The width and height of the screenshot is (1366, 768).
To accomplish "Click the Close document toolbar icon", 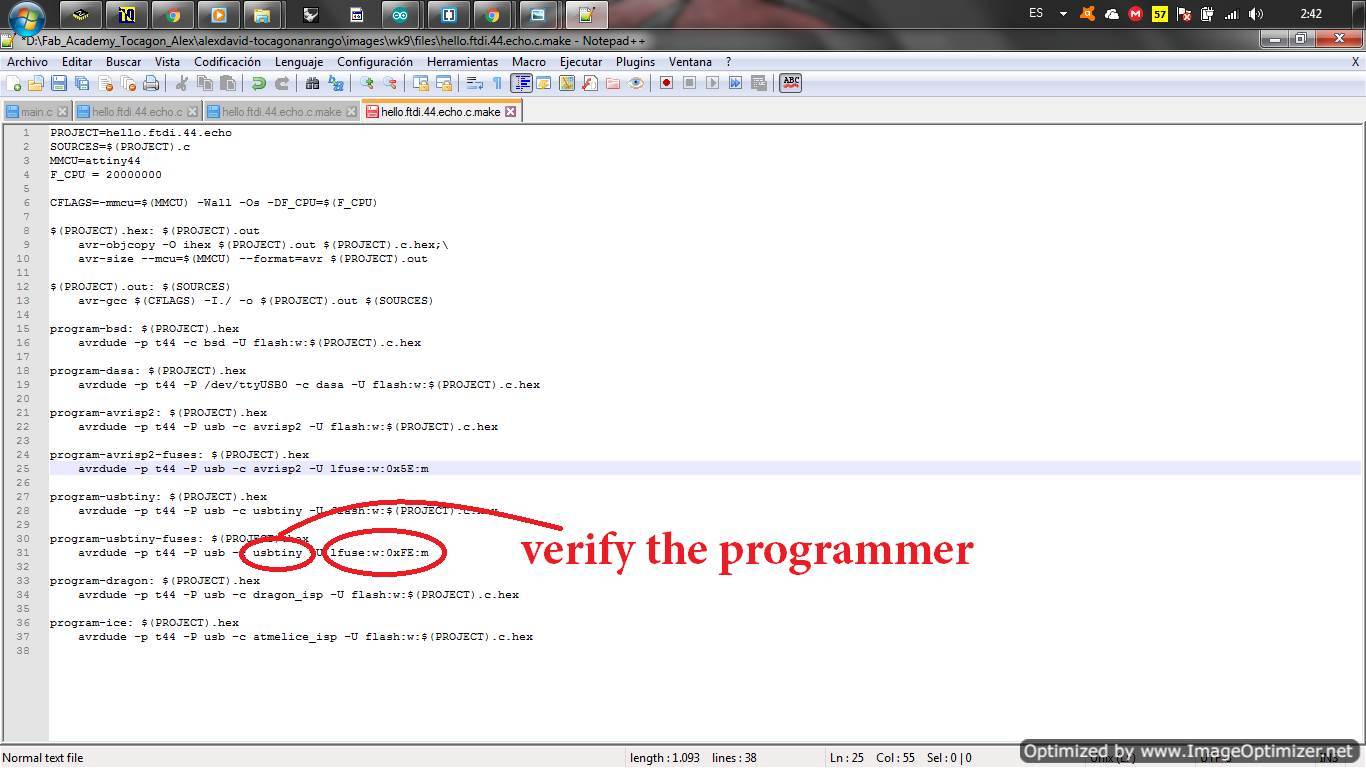I will pyautogui.click(x=105, y=83).
